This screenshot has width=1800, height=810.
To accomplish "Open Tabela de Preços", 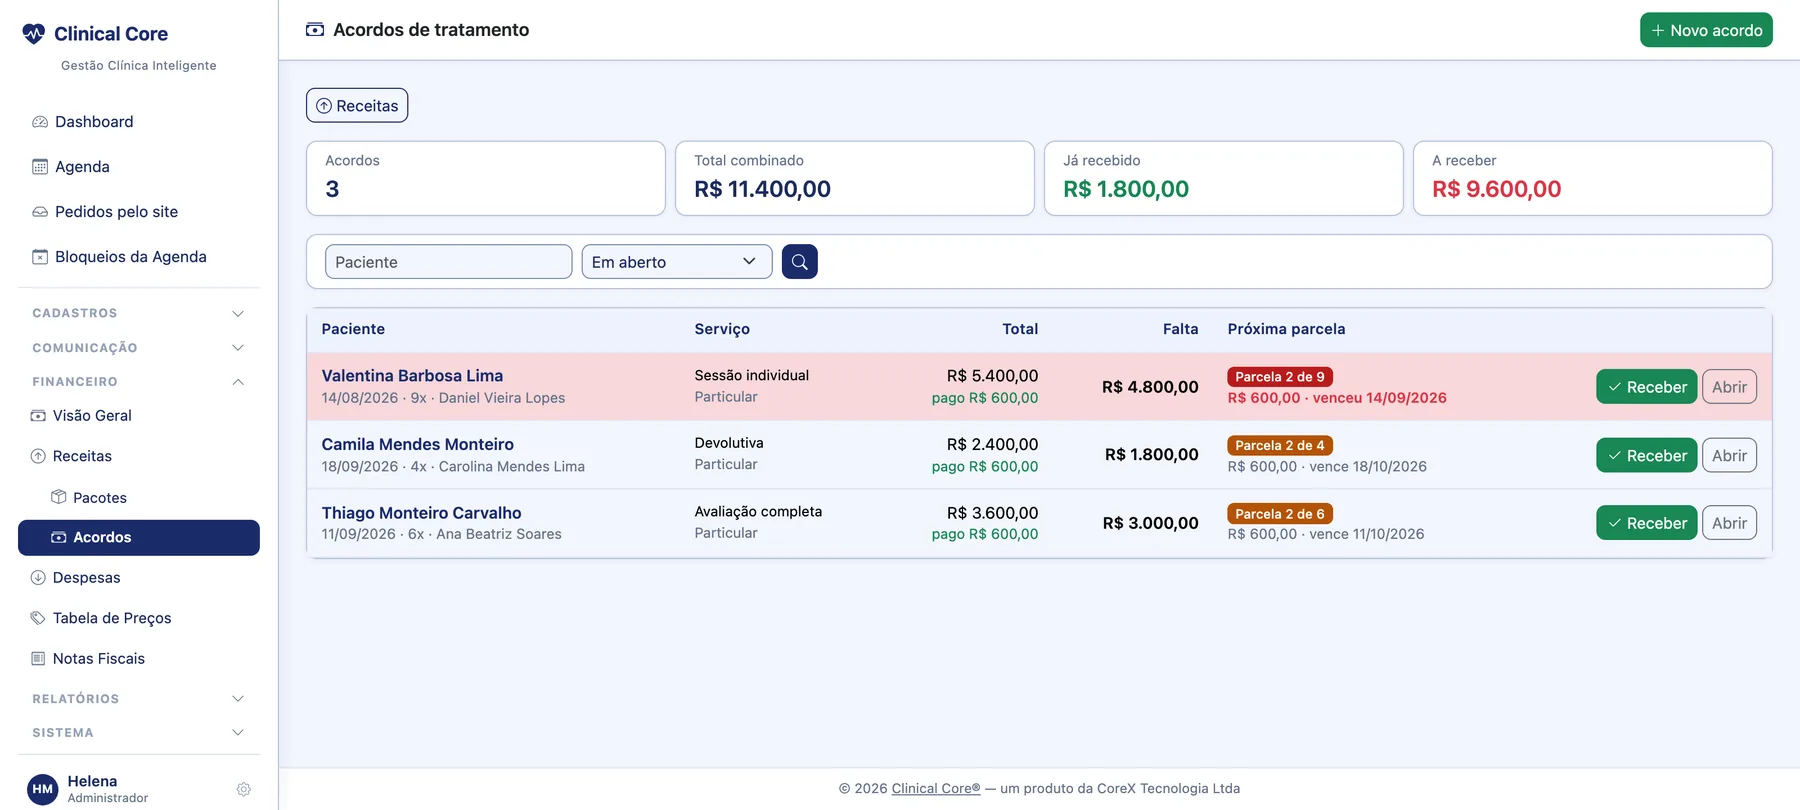I will 139,618.
